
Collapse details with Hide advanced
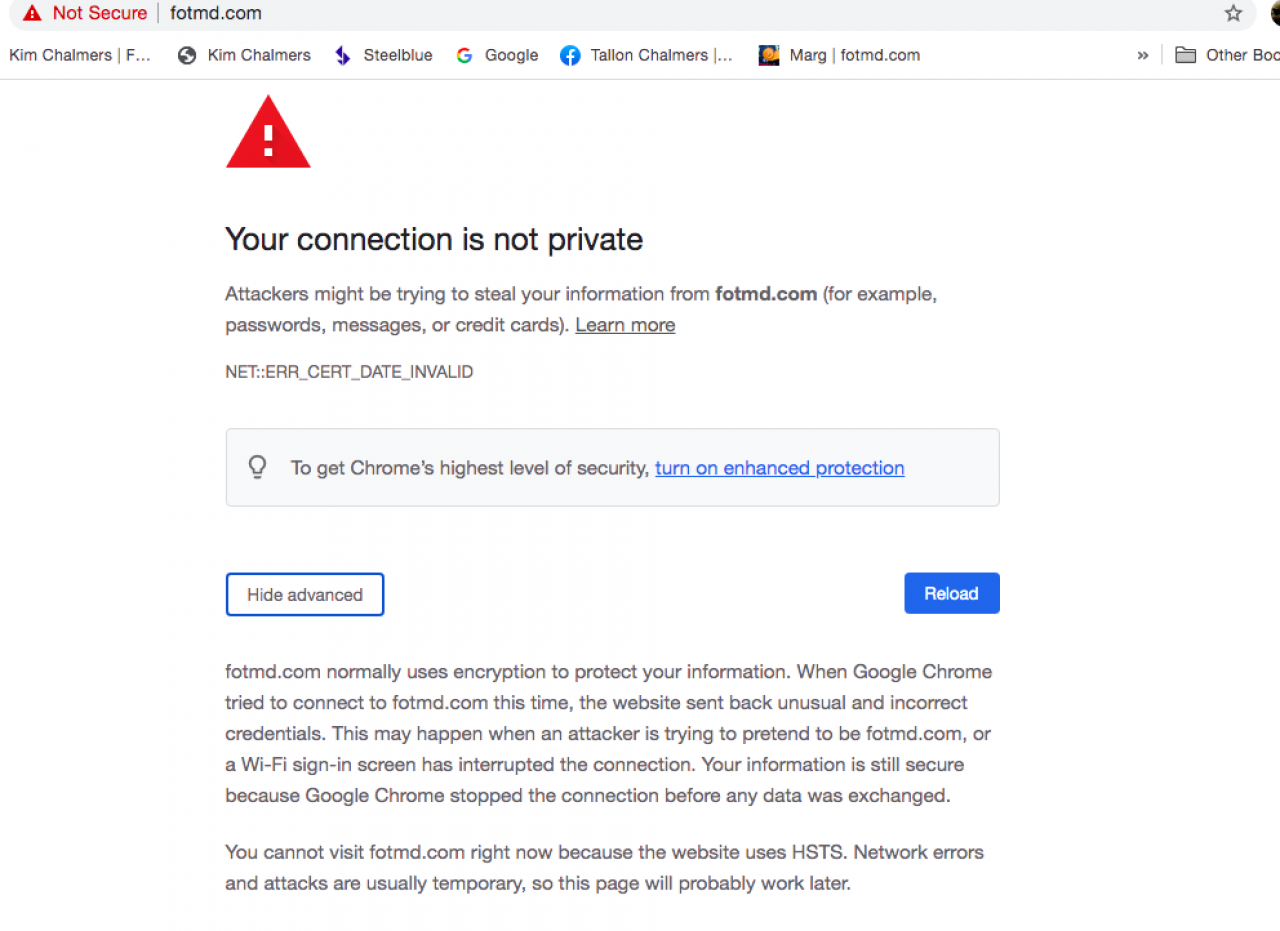point(305,595)
